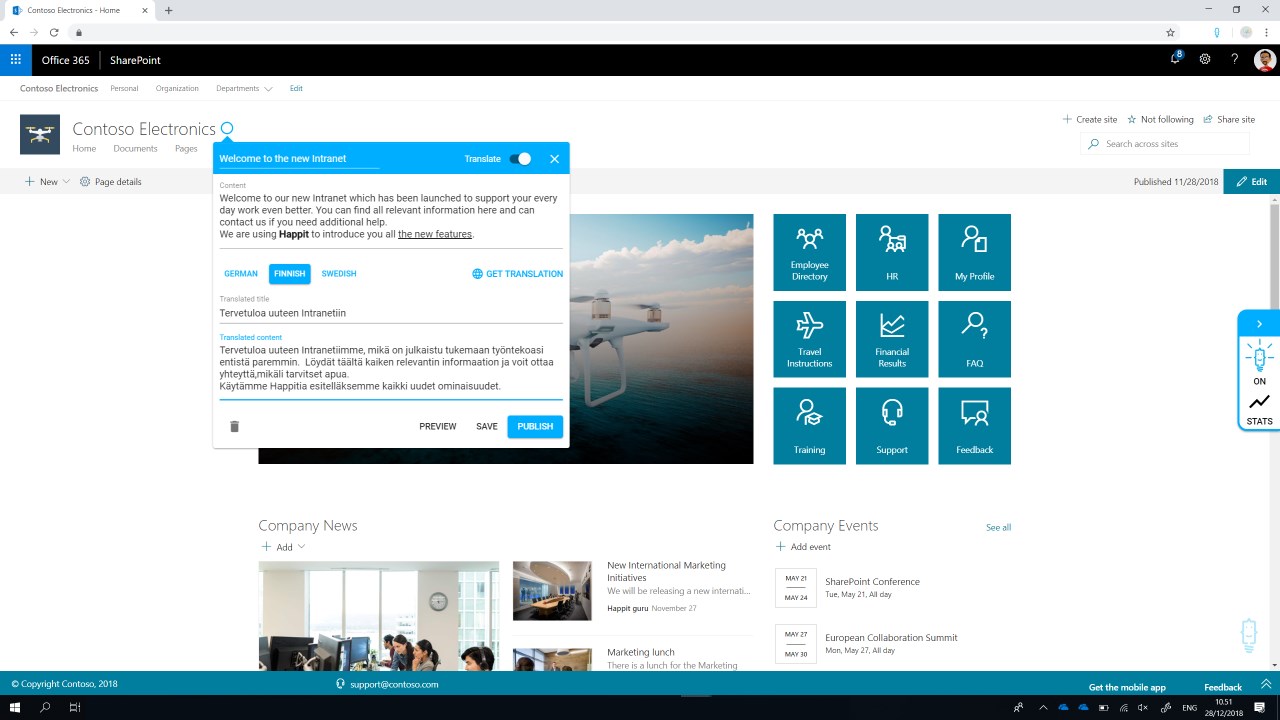The width and height of the screenshot is (1280, 720).
Task: Select the Swedish language tab
Action: 339,274
